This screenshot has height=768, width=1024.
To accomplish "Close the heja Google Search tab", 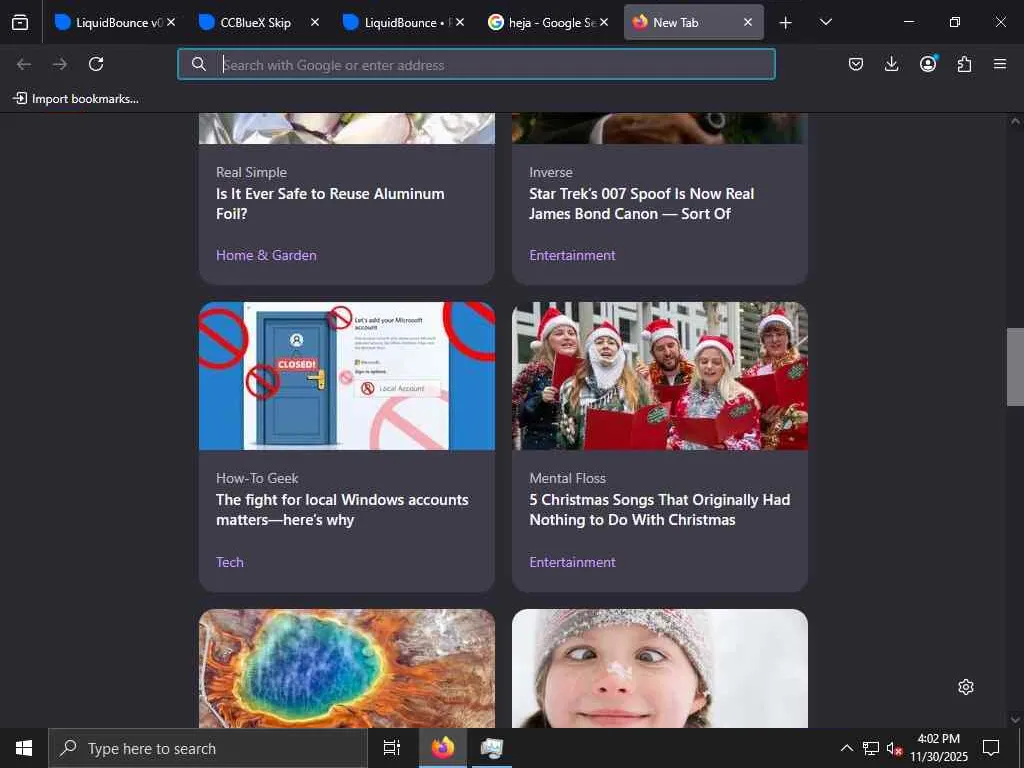I will pos(604,22).
